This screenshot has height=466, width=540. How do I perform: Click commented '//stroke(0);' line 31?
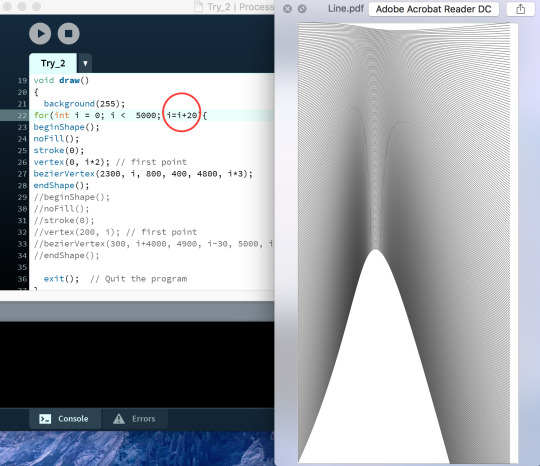coord(64,220)
